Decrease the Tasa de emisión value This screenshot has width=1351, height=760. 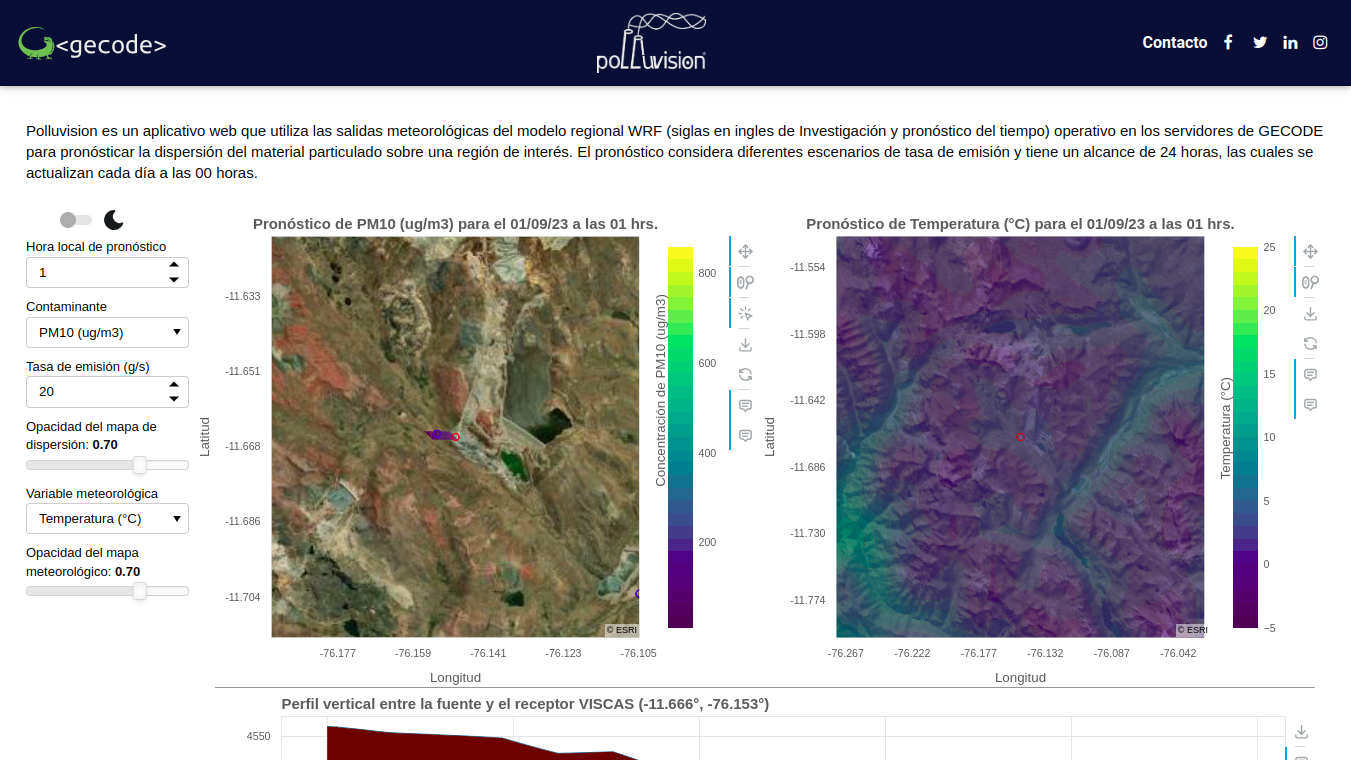tap(174, 399)
